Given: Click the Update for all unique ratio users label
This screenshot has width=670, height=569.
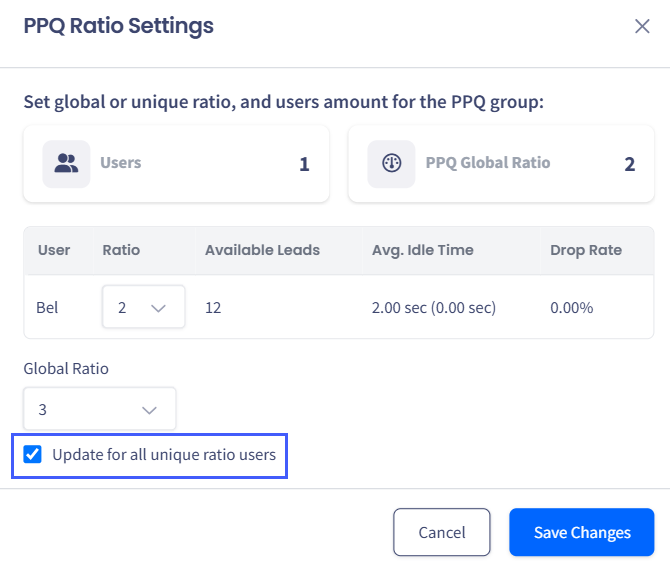Looking at the screenshot, I should coord(164,455).
